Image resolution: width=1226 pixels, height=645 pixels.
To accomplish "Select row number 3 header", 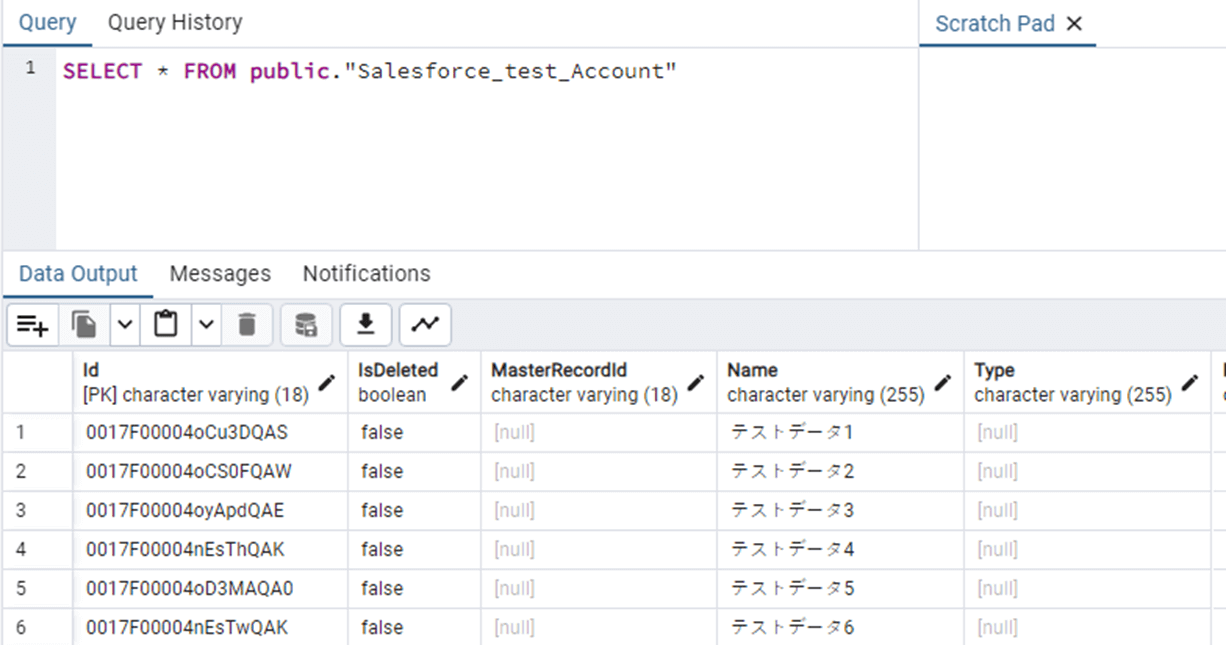I will click(x=22, y=510).
